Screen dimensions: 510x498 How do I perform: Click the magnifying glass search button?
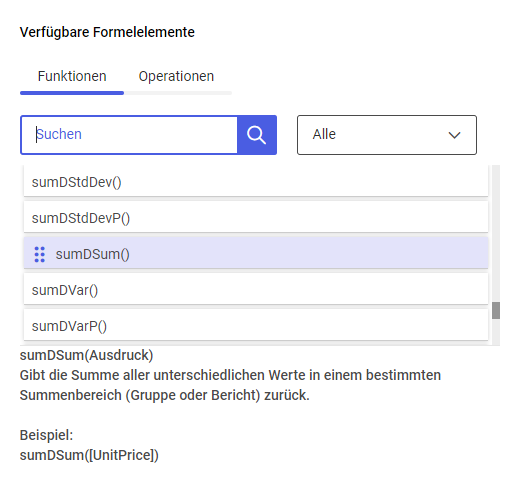257,135
